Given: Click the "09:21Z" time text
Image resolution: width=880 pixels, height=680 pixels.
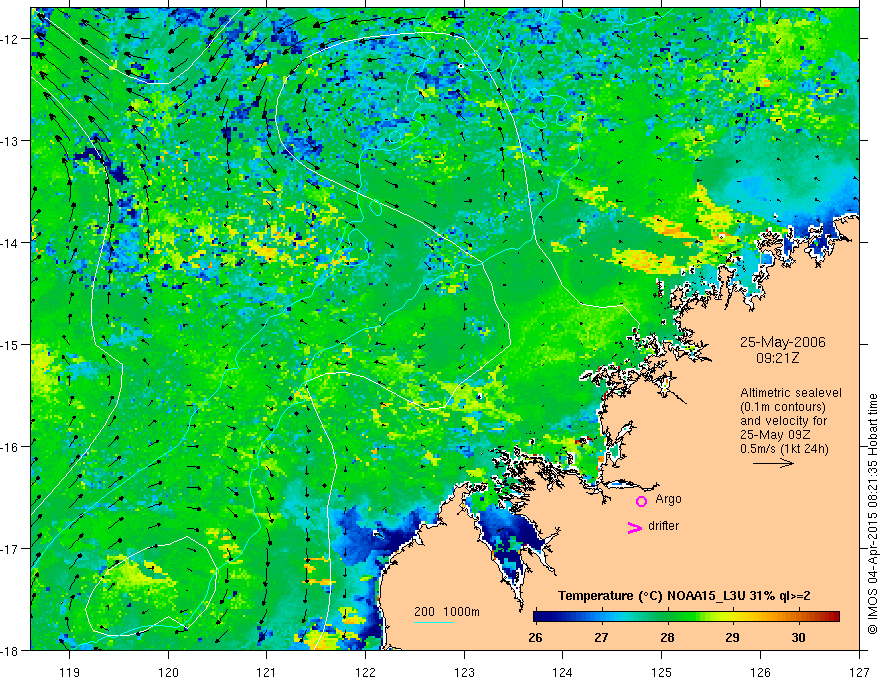Looking at the screenshot, I should [777, 358].
